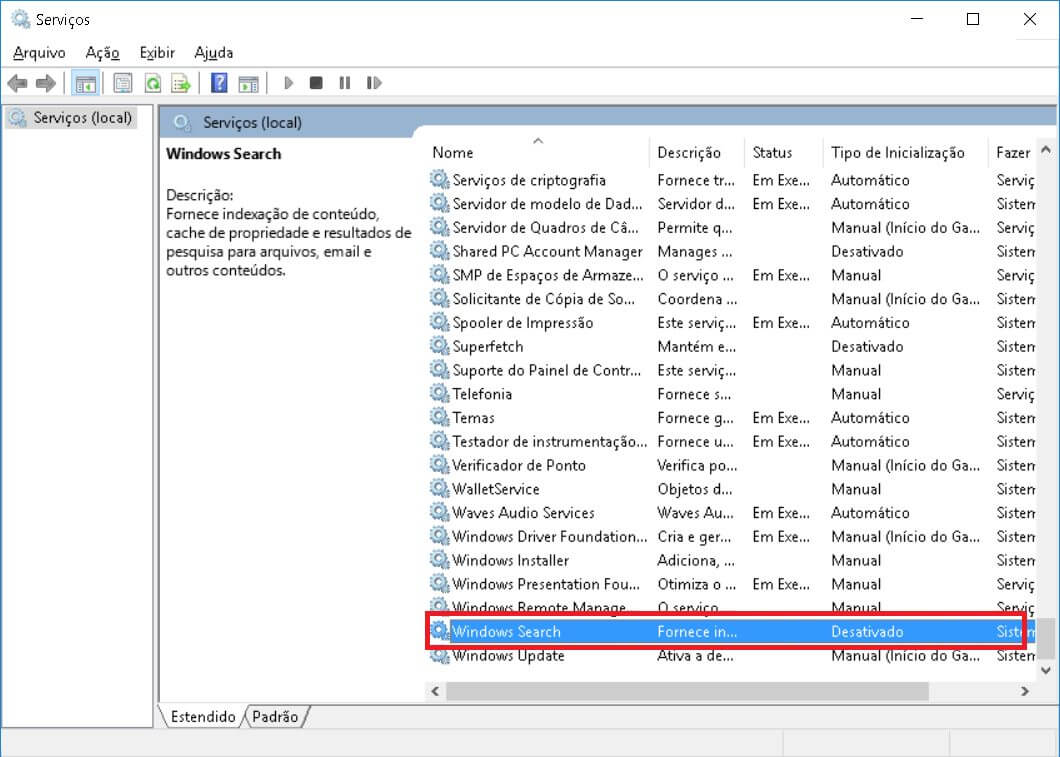
Task: Select Testador de instrumentação... row
Action: 731,441
